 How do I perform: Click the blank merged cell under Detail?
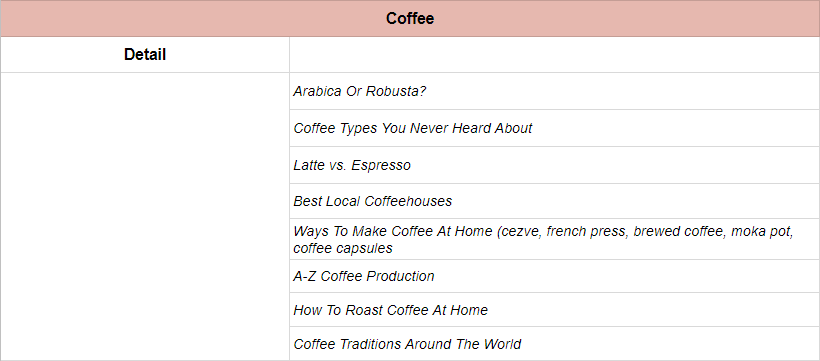[x=145, y=216]
